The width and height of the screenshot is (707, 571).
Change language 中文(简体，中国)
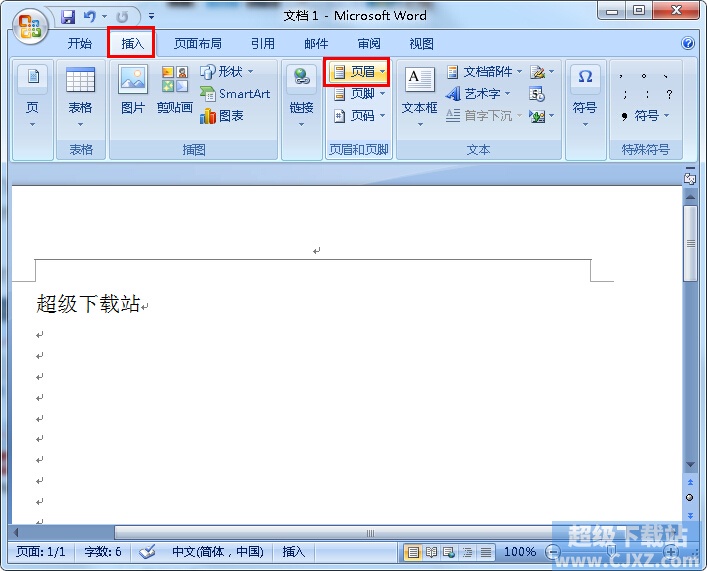(x=218, y=552)
